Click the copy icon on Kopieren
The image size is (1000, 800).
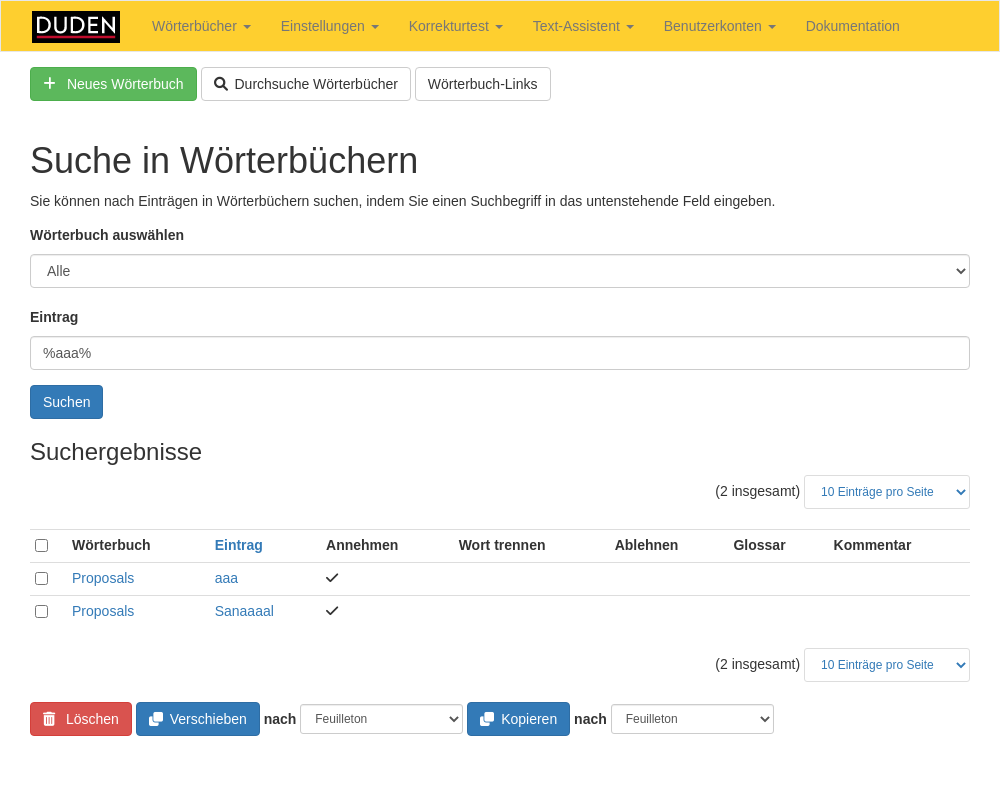coord(487,719)
